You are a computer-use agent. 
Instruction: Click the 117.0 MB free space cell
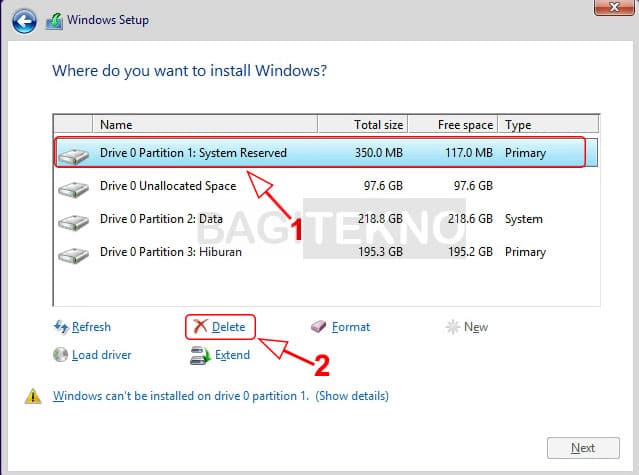(469, 153)
